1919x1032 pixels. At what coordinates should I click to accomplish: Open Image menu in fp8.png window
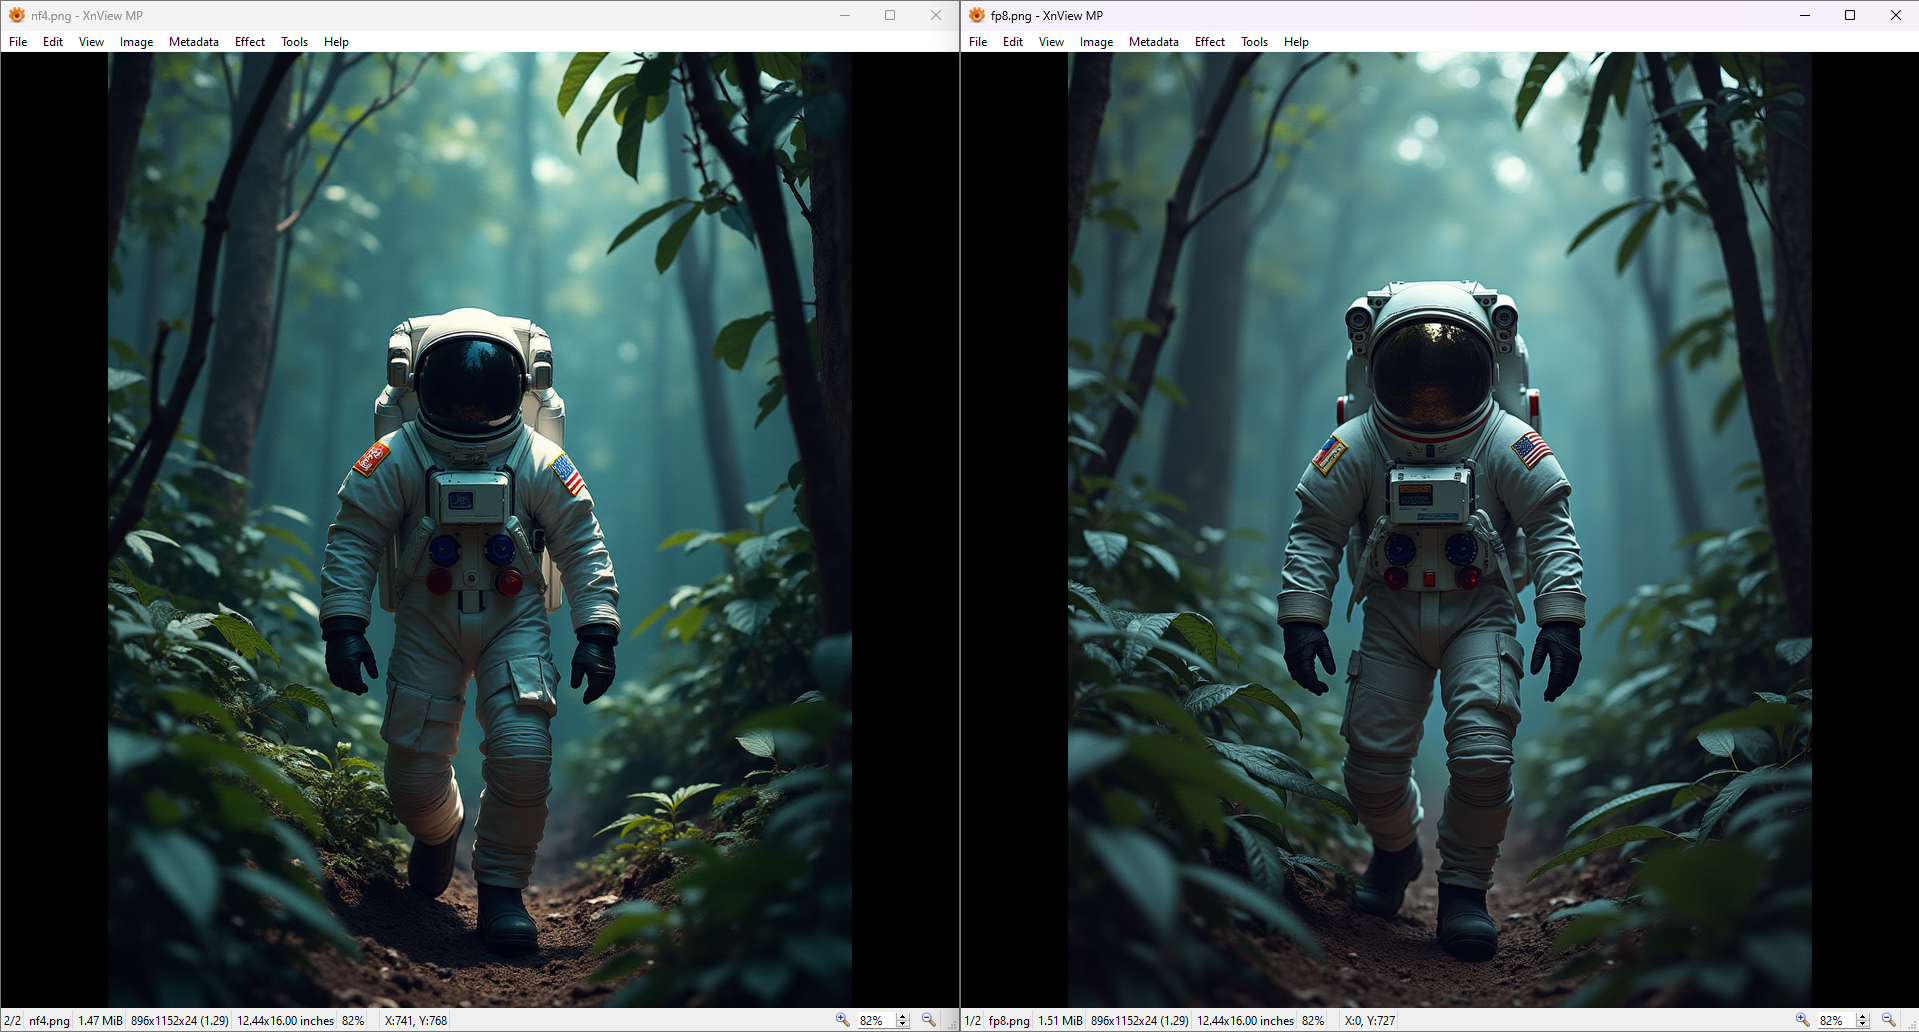click(1096, 42)
